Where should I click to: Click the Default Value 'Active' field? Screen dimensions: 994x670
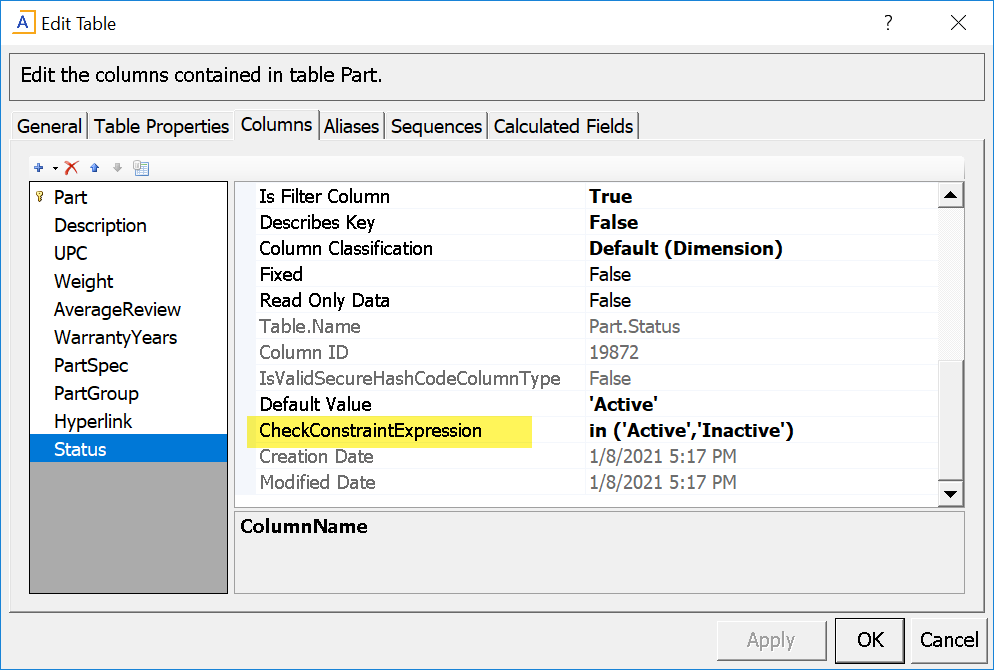(760, 405)
